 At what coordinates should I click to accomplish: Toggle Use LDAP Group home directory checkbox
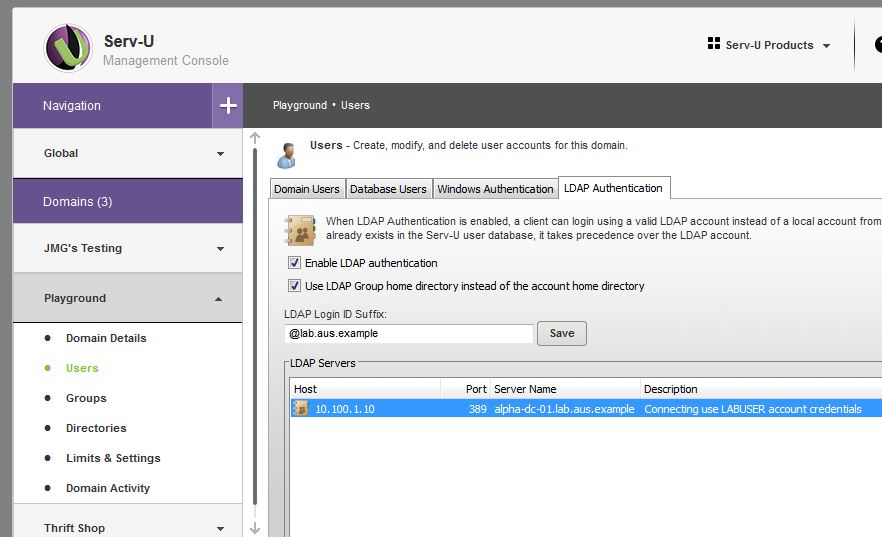294,286
